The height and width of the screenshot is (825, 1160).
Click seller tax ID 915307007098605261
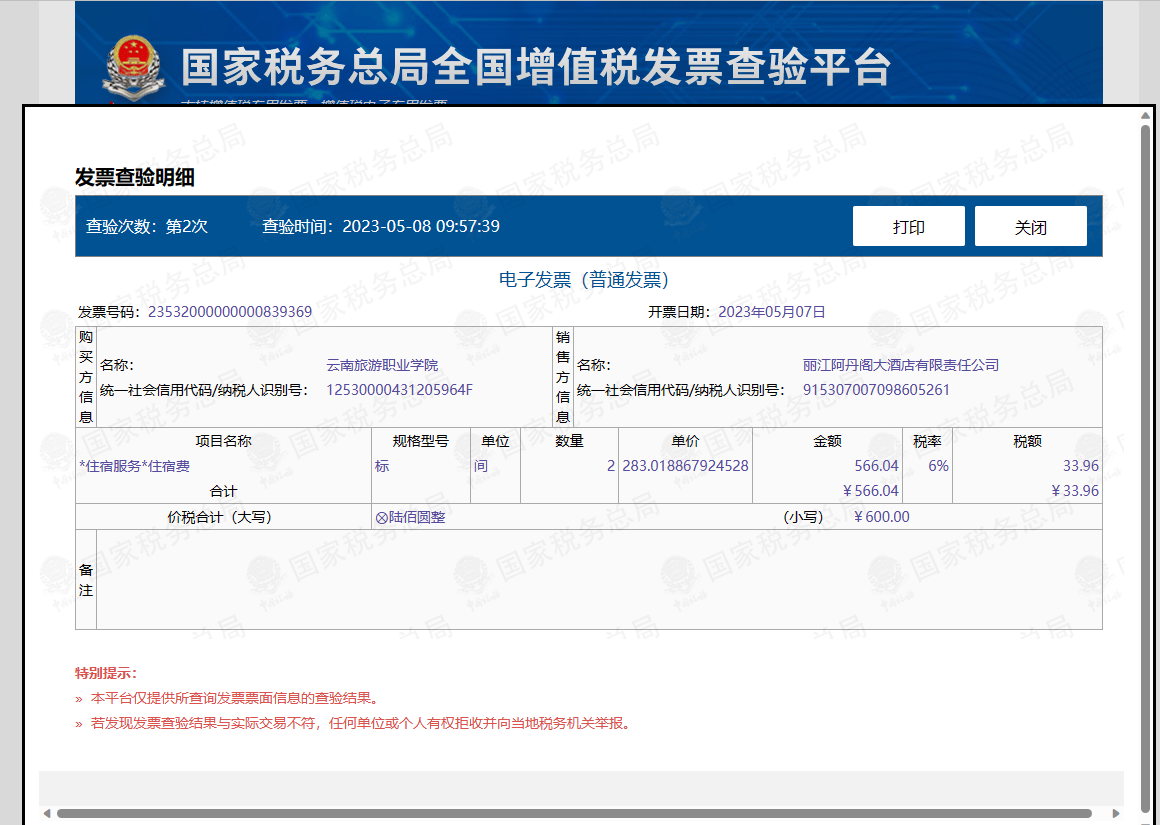click(x=876, y=390)
